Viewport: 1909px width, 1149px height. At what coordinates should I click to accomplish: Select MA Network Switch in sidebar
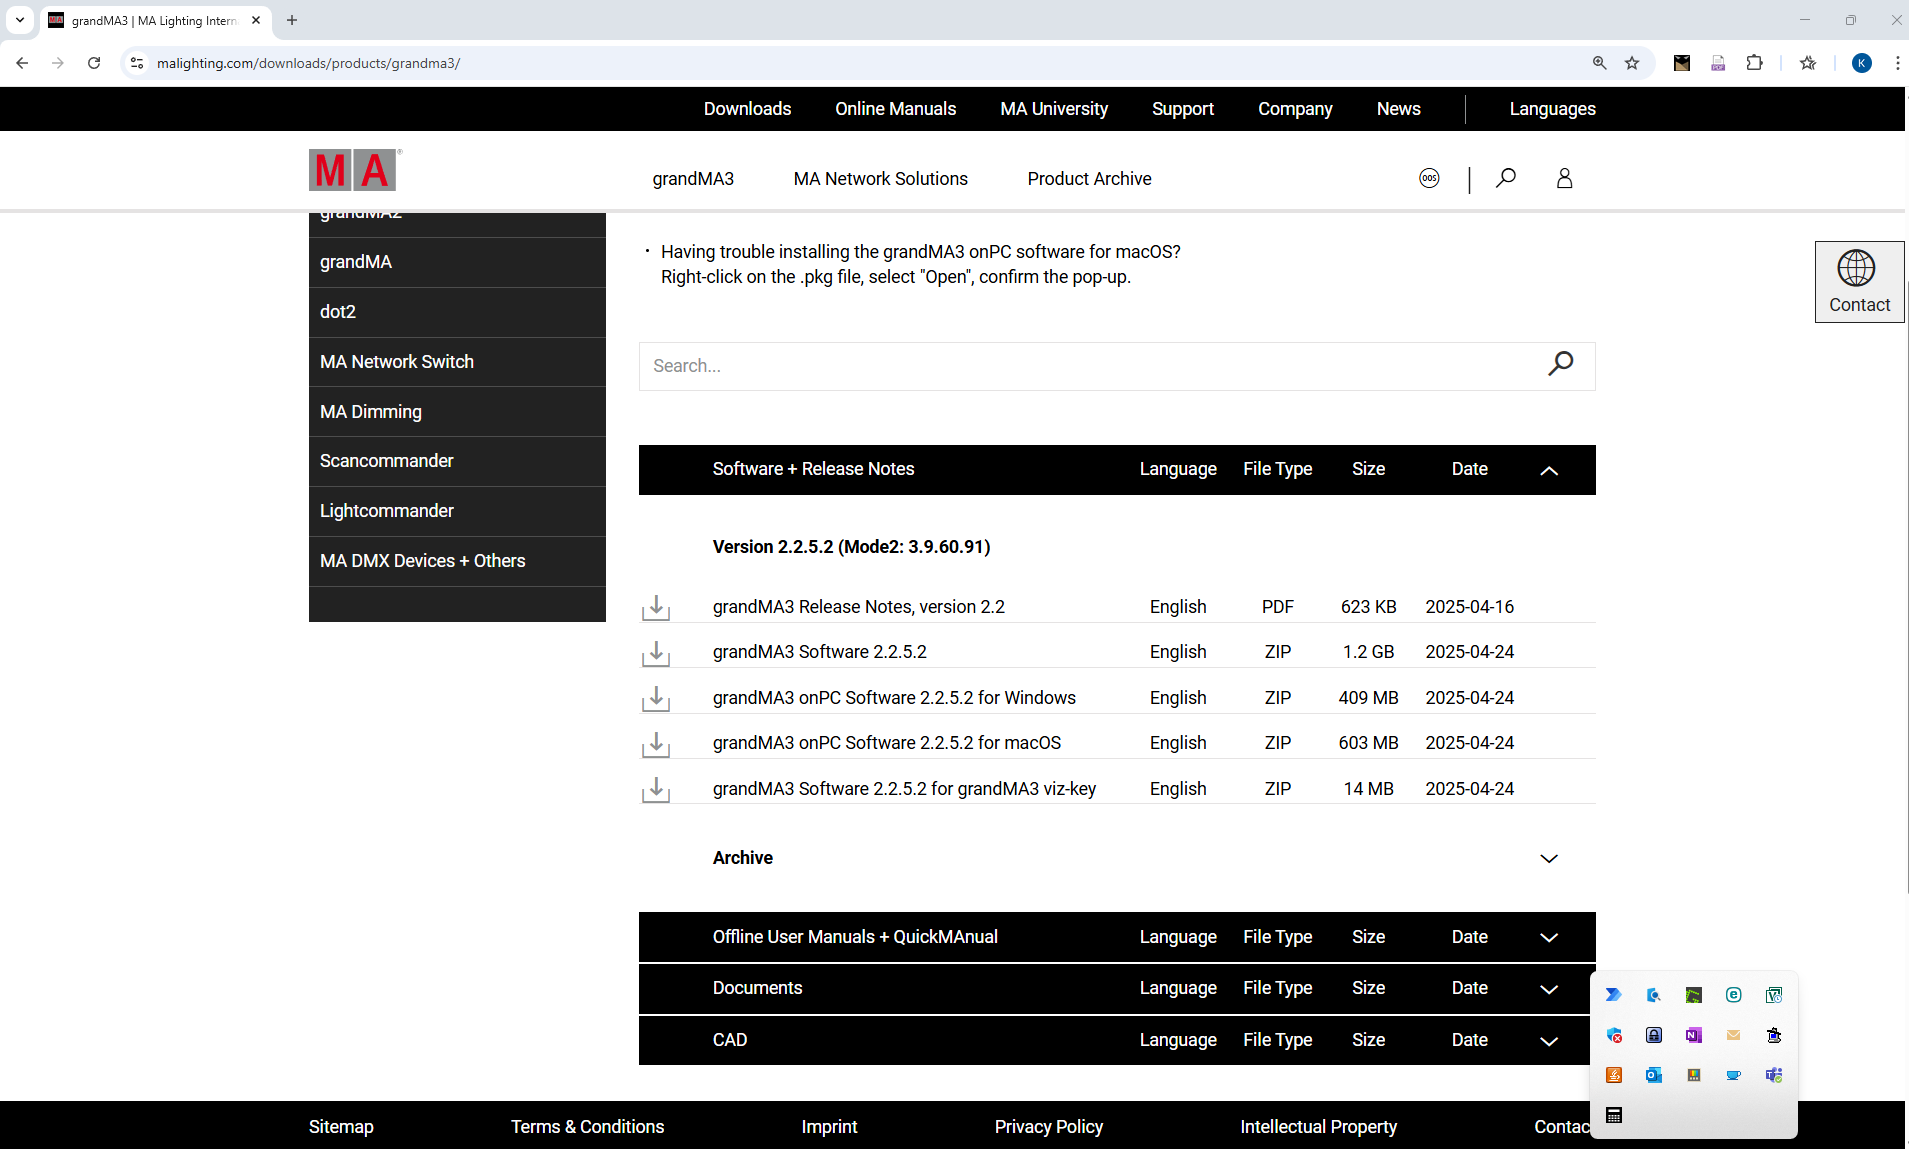click(x=397, y=362)
